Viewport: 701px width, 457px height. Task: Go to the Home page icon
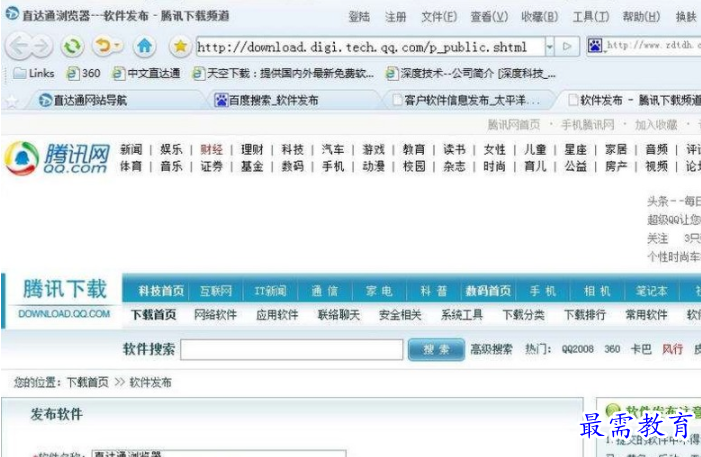144,46
